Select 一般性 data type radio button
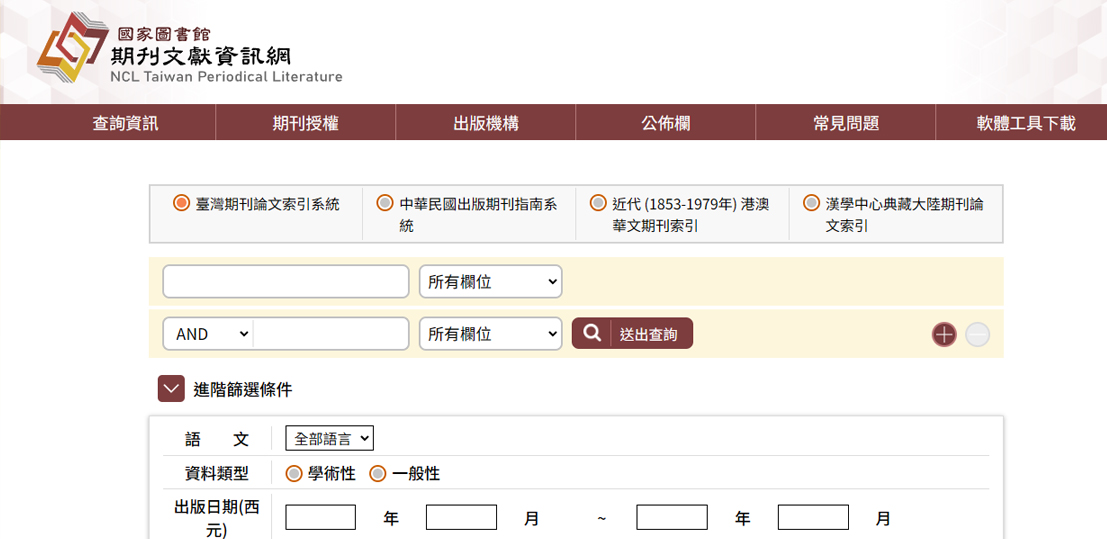The height and width of the screenshot is (539, 1107). pos(378,473)
